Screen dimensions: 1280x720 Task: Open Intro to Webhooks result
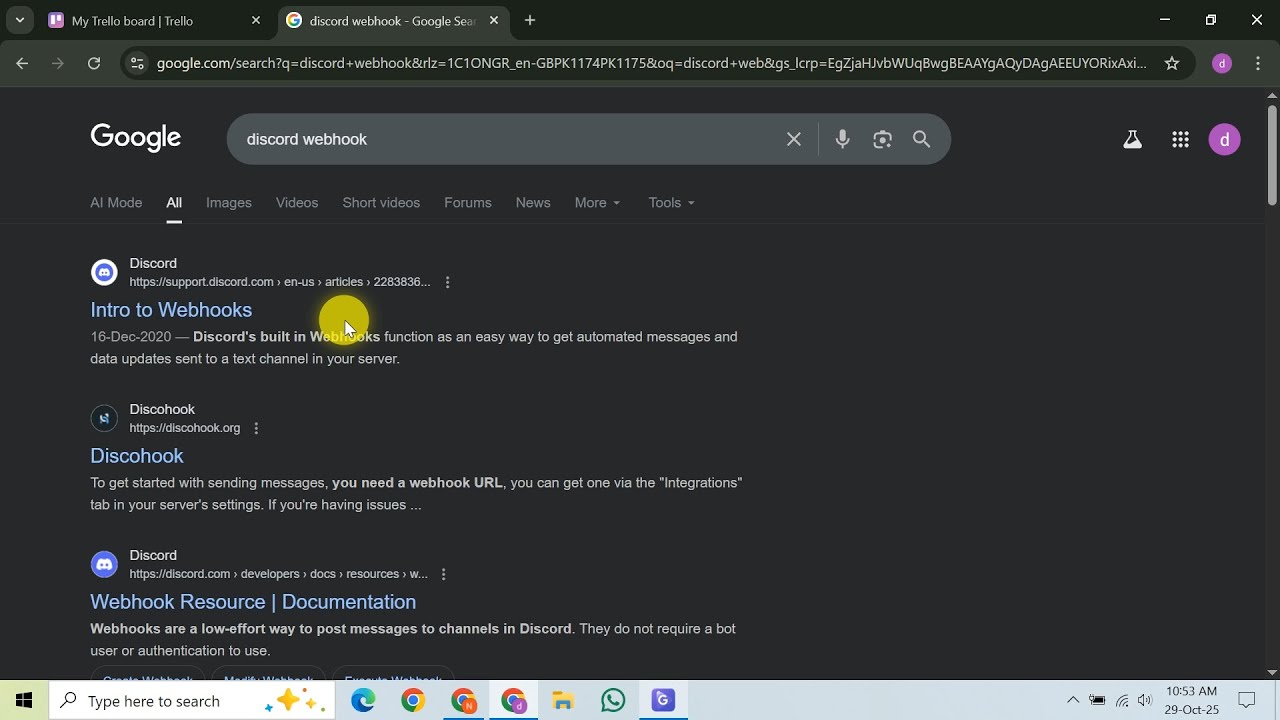click(x=171, y=310)
